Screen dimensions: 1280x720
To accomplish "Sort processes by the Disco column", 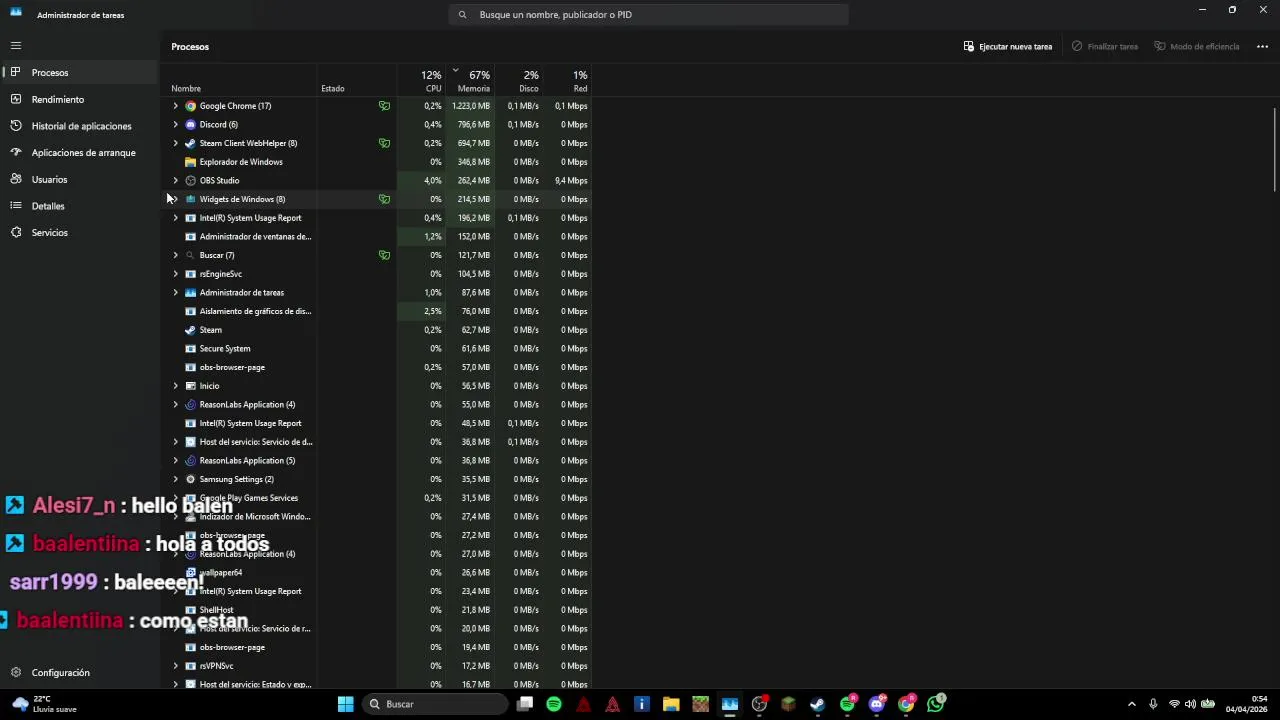I will click(520, 82).
